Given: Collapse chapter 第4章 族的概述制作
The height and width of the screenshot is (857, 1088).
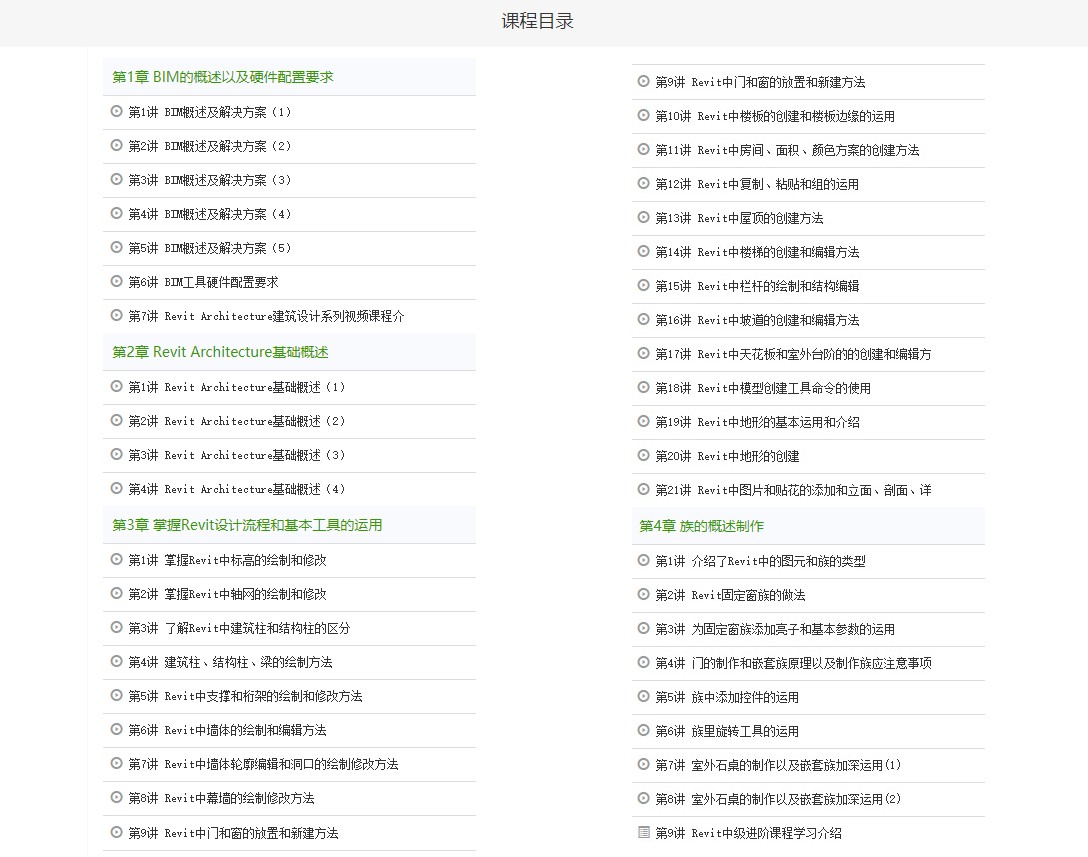Looking at the screenshot, I should [808, 526].
